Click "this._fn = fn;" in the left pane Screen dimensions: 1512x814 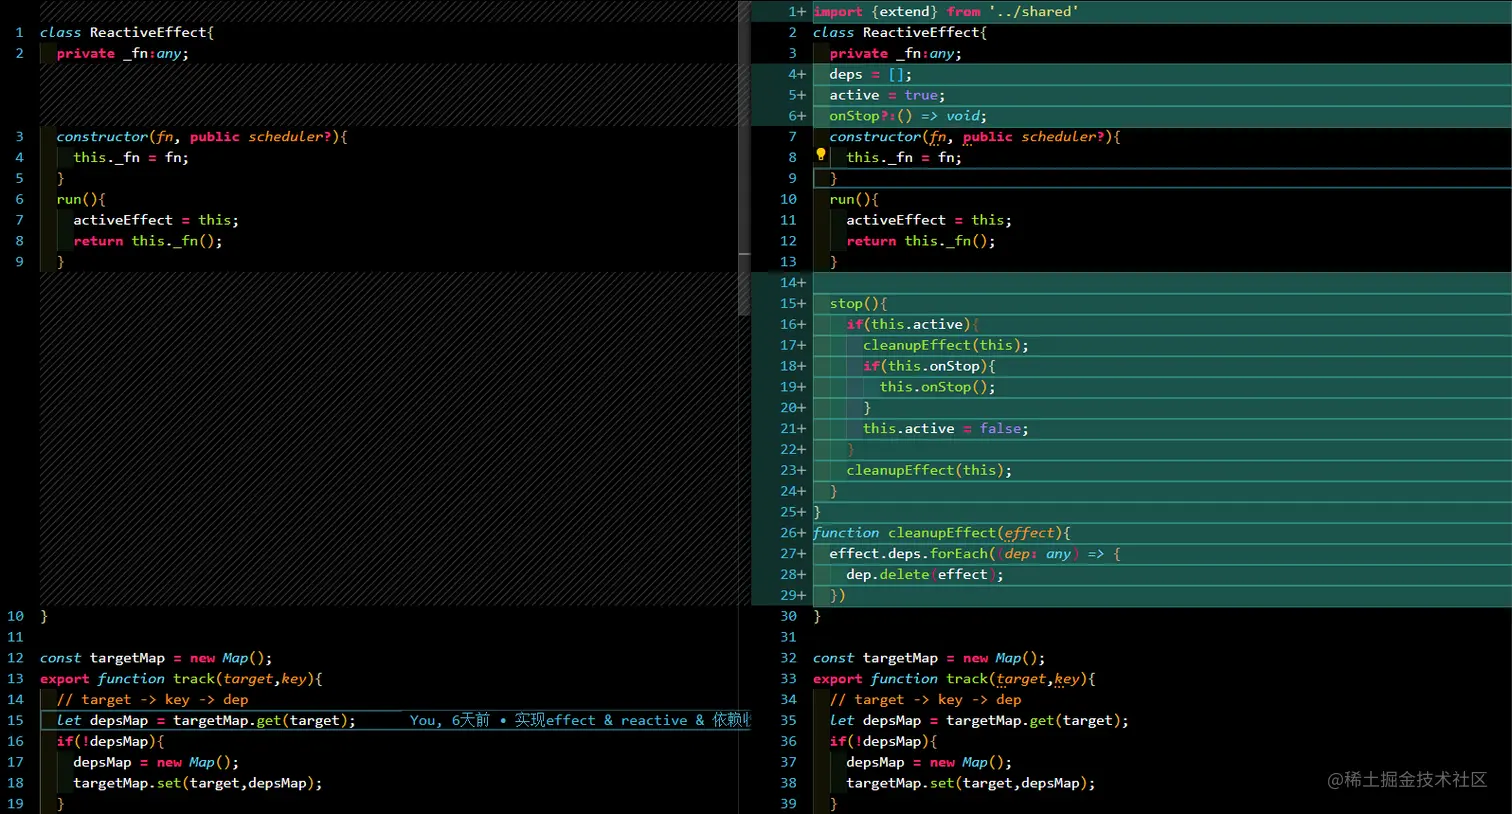[131, 158]
